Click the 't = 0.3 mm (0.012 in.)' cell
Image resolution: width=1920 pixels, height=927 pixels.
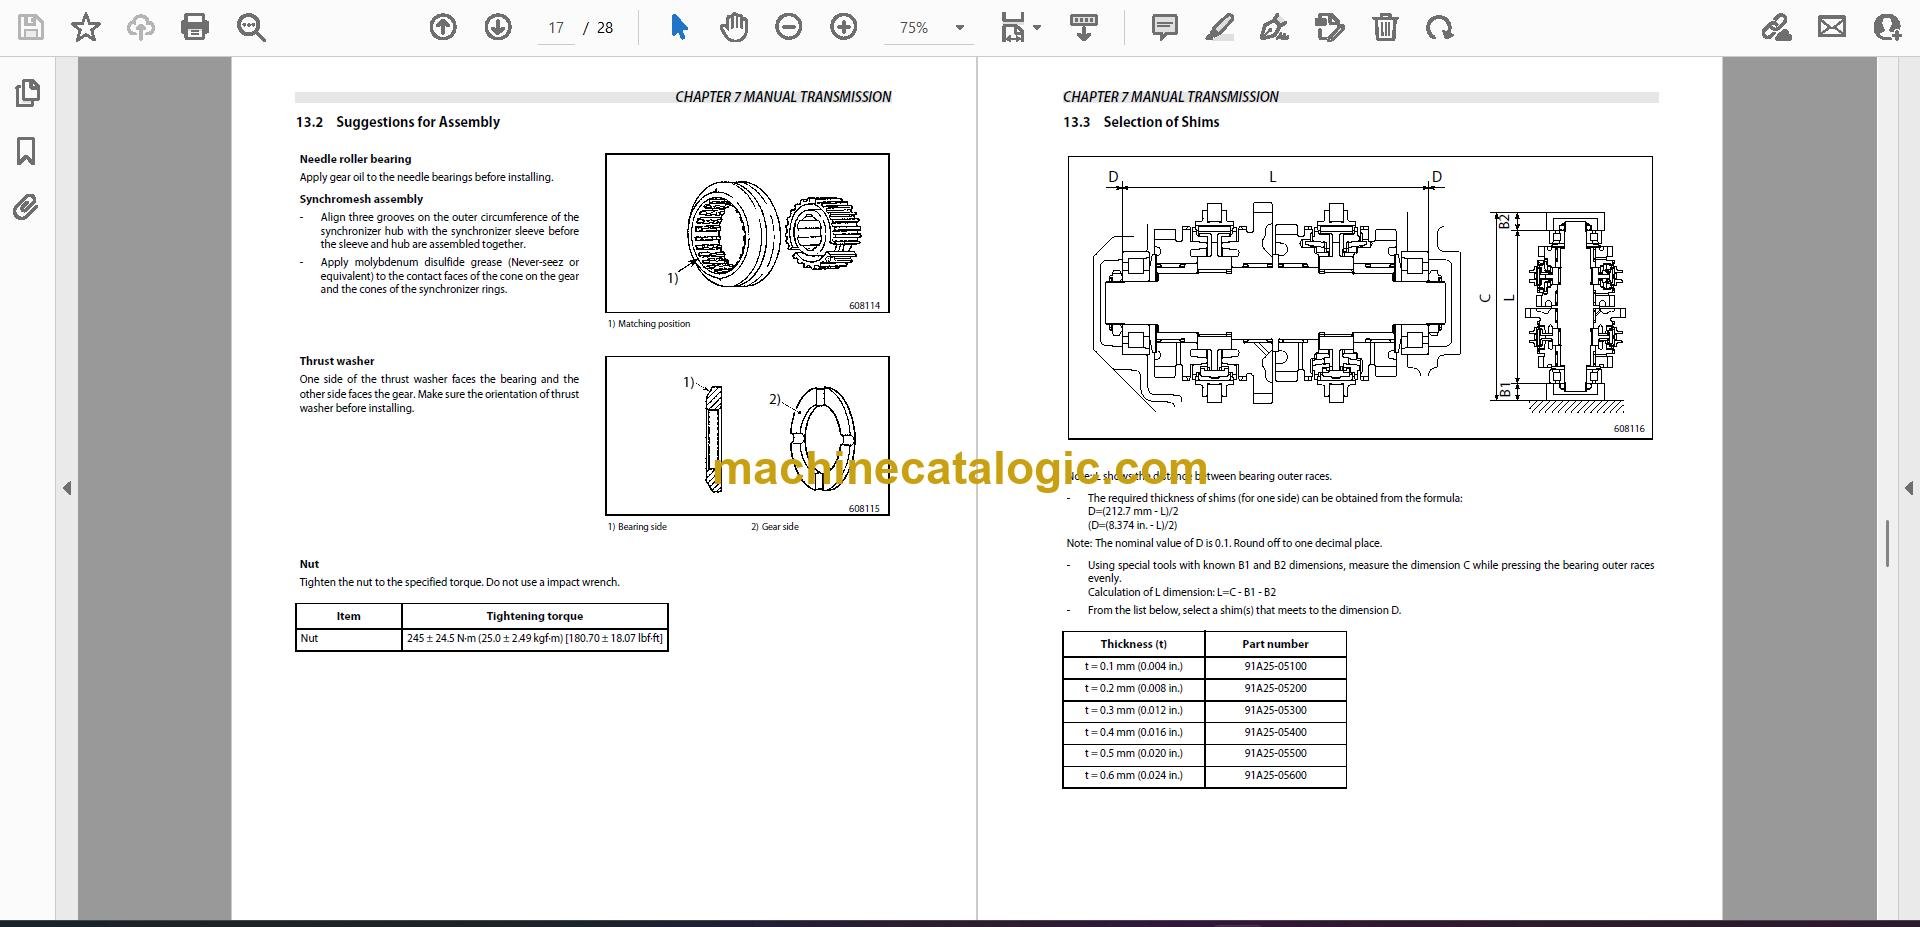(x=1134, y=710)
